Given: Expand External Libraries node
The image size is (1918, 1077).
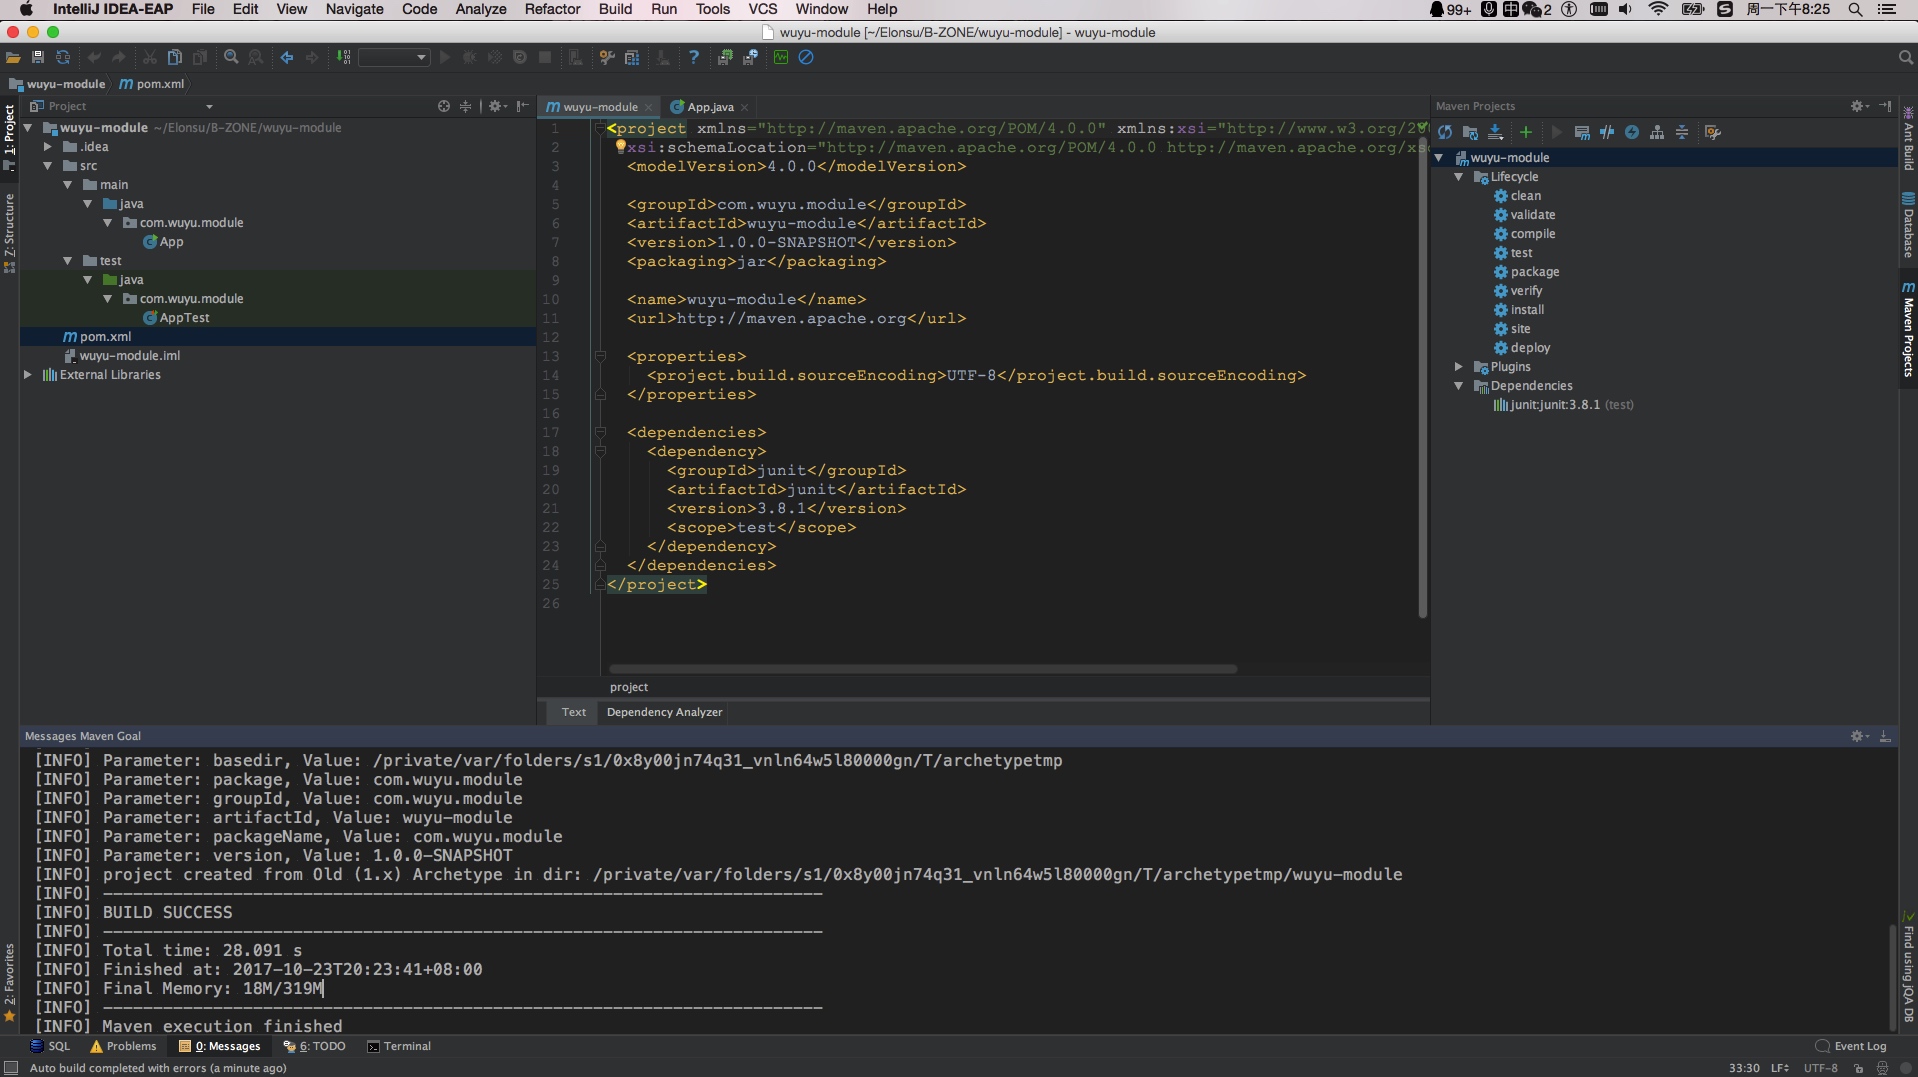Looking at the screenshot, I should [27, 374].
